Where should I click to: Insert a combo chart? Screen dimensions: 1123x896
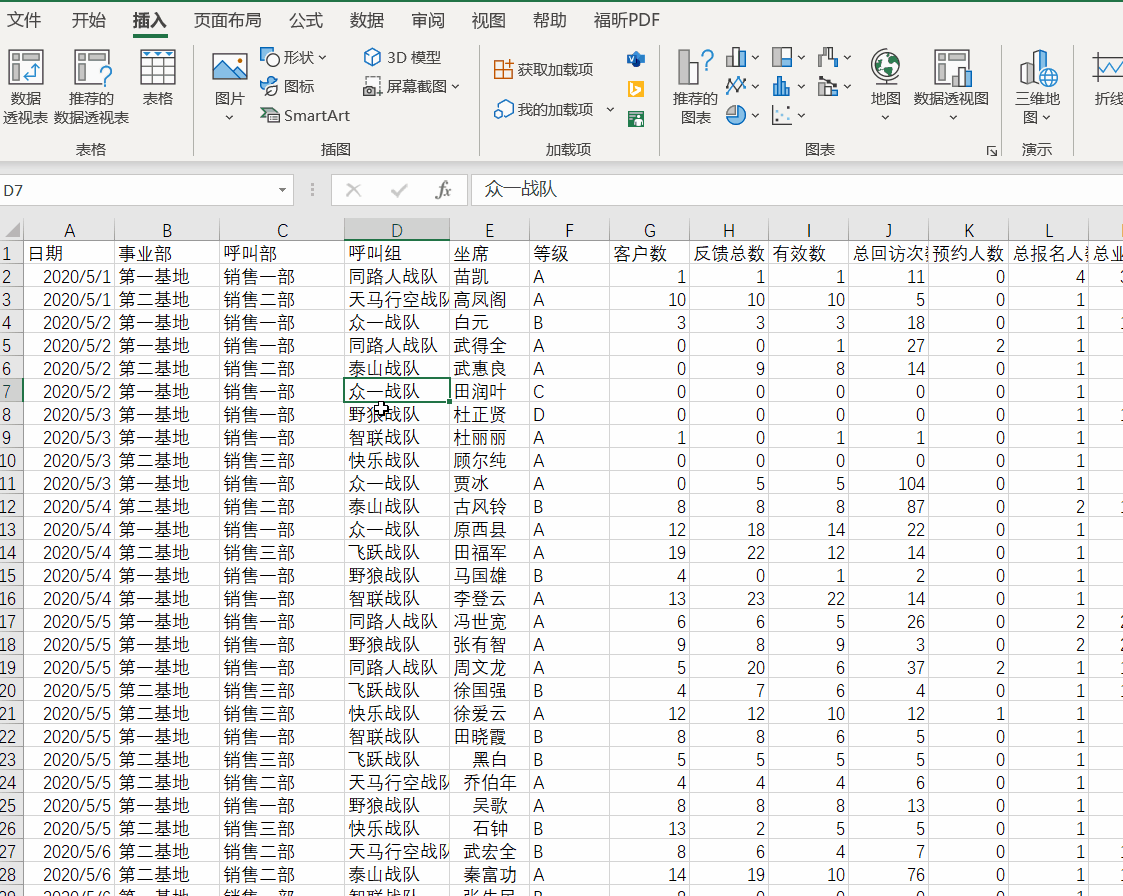tap(827, 87)
